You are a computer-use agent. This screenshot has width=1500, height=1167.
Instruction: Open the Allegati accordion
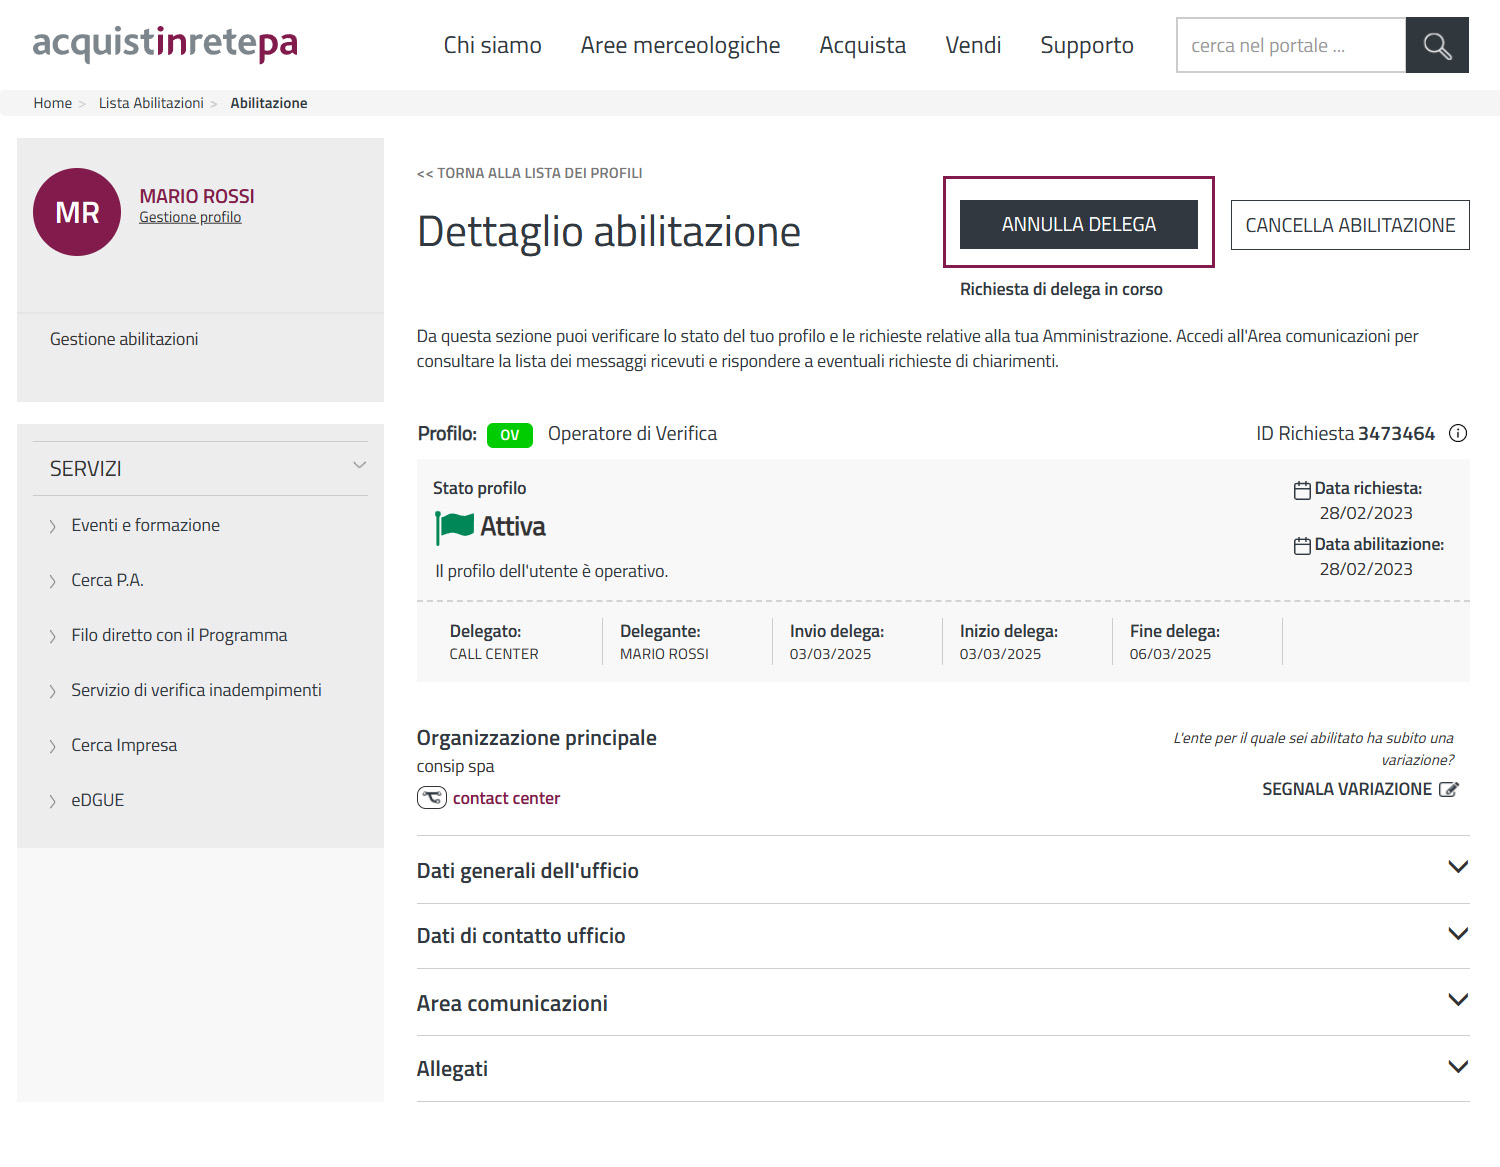pos(1458,1067)
